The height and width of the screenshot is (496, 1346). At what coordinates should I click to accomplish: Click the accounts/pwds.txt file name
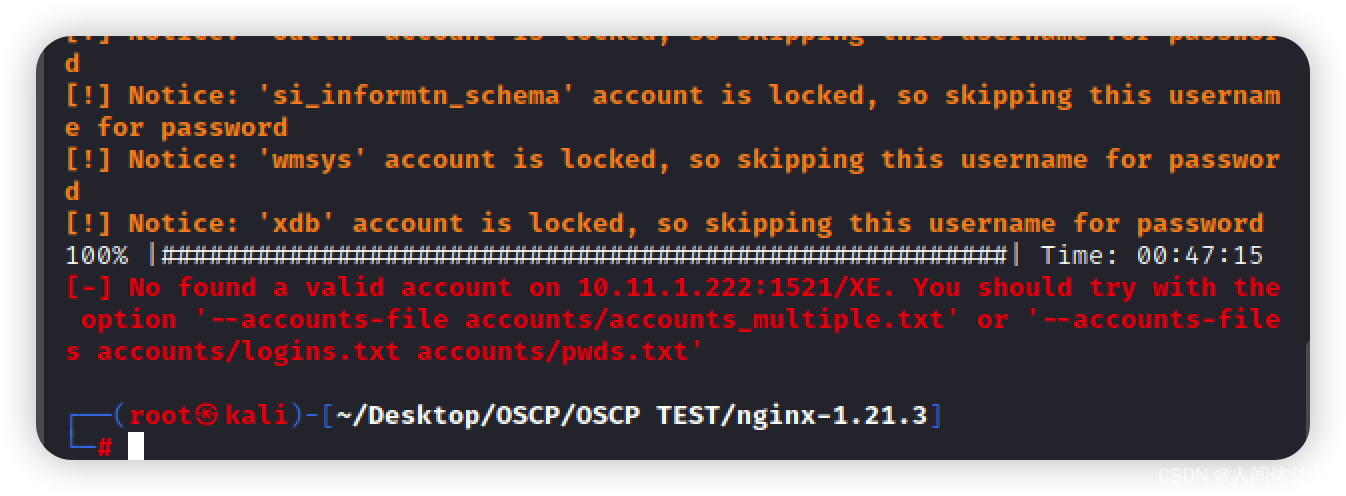pos(553,351)
